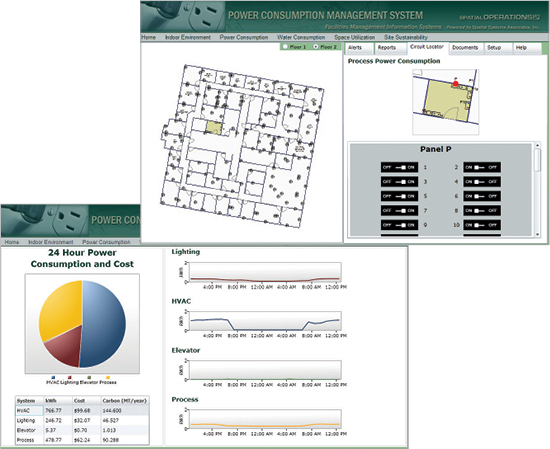
Task: Click the Lighting line chart
Action: (265, 272)
